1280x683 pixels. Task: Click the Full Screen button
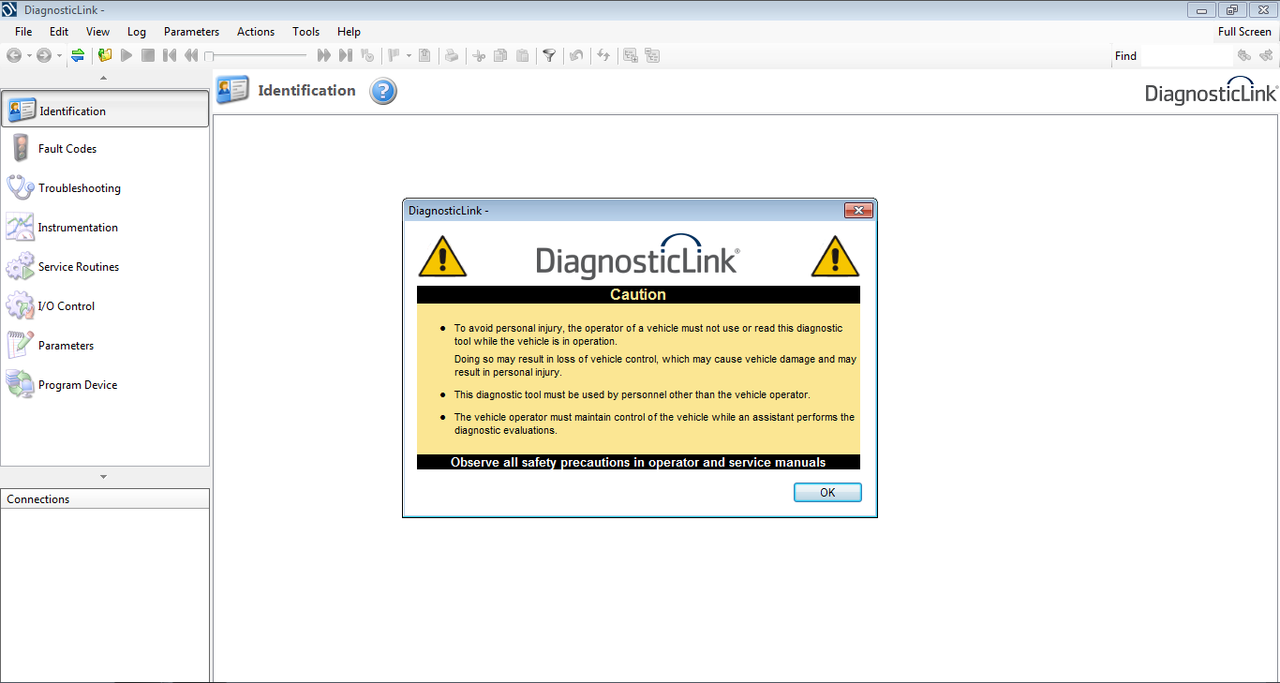(1244, 32)
